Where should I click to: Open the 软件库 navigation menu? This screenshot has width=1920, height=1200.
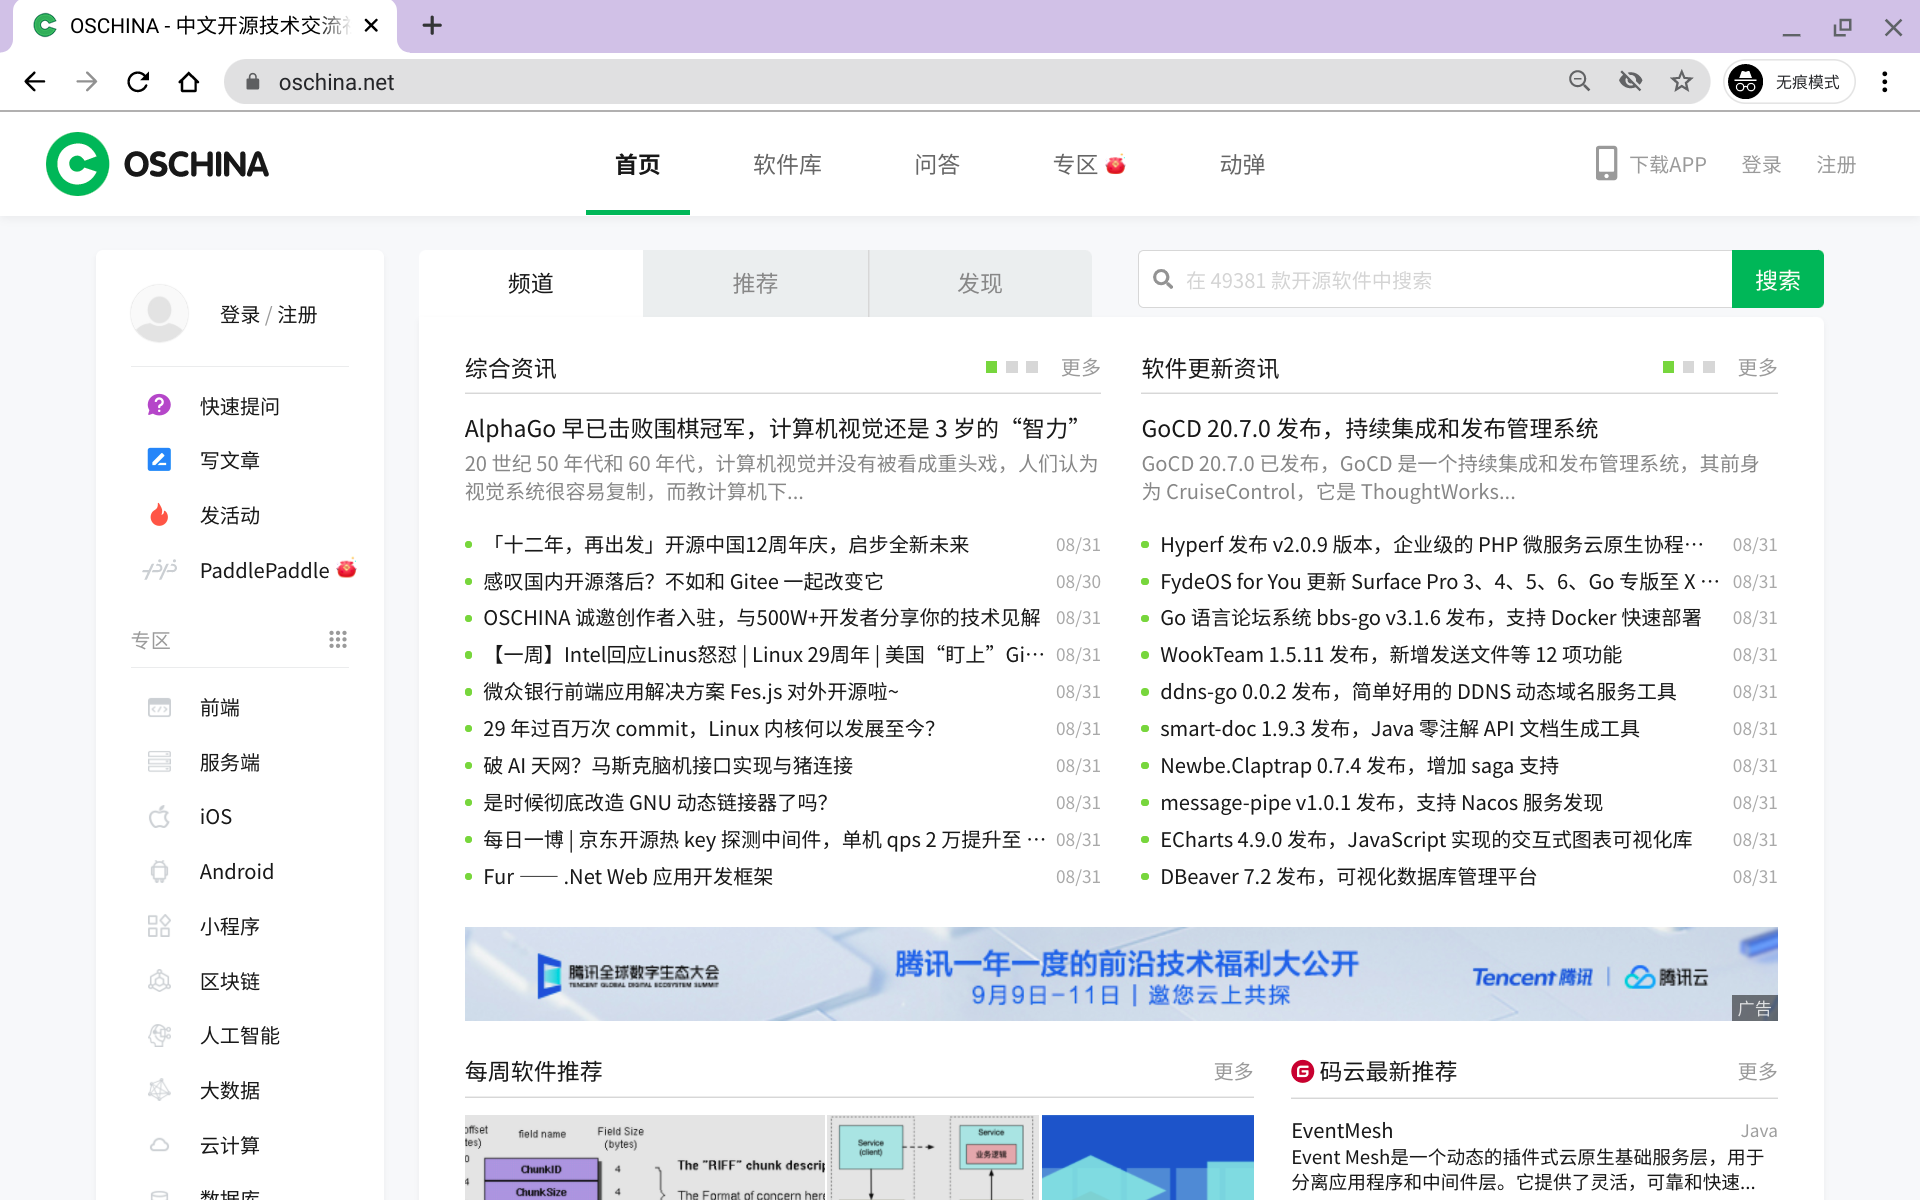787,164
